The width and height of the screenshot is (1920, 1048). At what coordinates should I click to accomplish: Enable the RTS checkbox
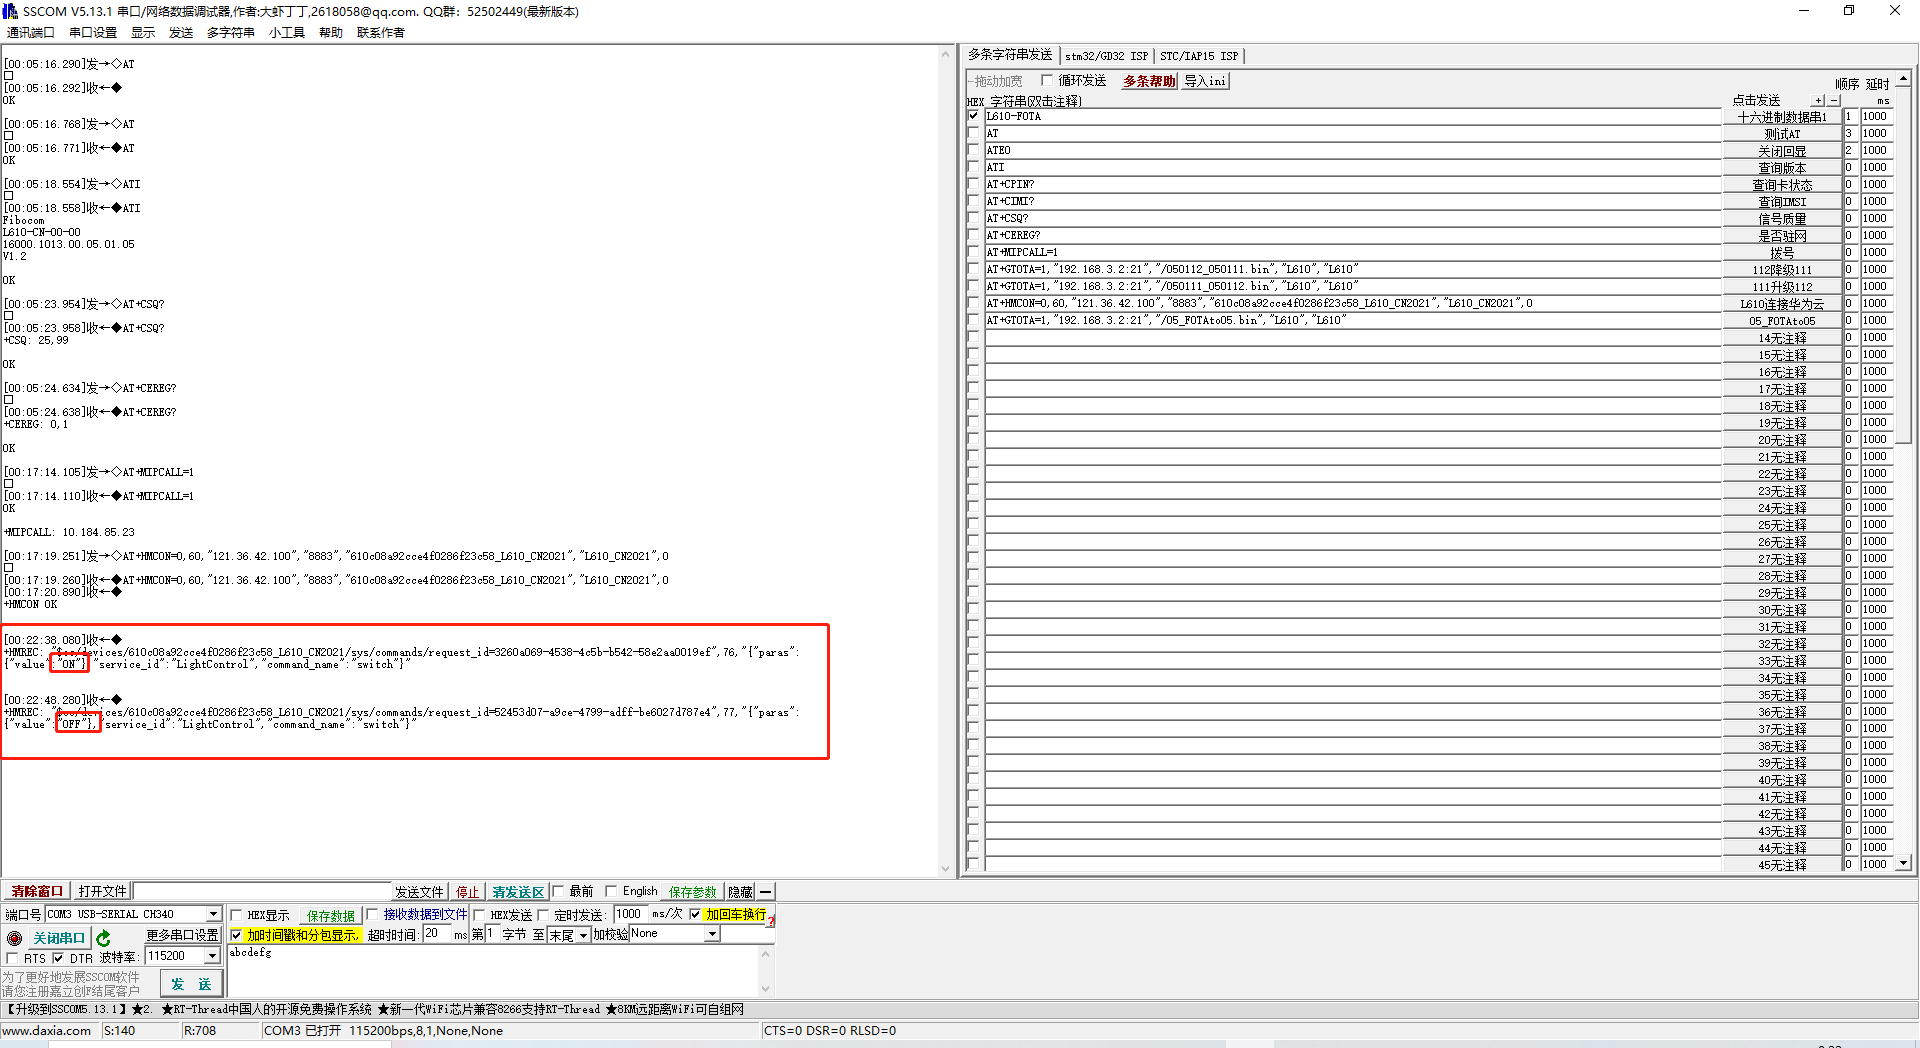tap(12, 958)
